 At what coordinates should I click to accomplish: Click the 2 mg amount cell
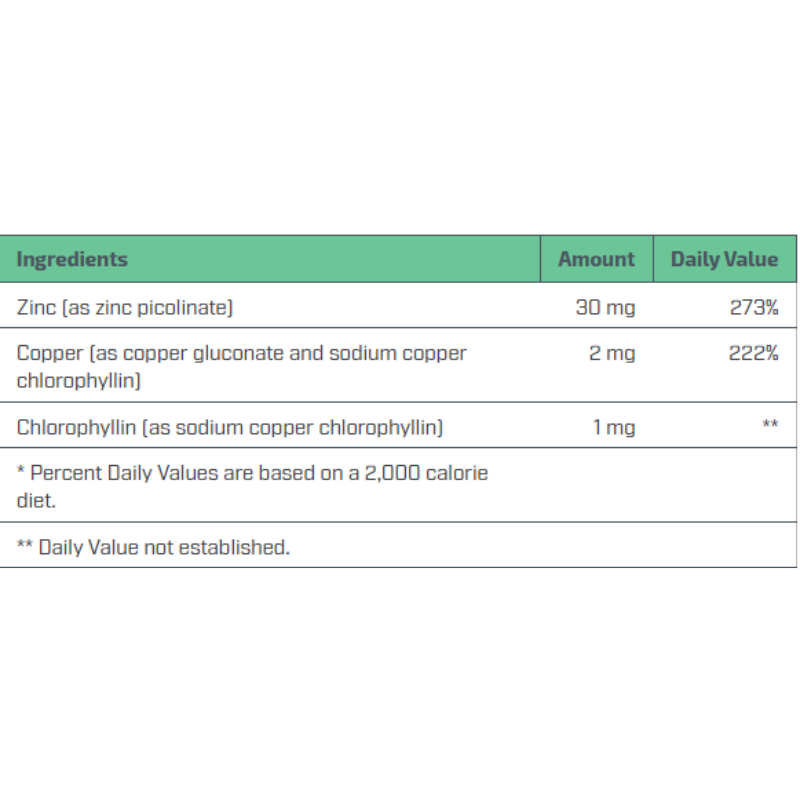[x=612, y=354]
